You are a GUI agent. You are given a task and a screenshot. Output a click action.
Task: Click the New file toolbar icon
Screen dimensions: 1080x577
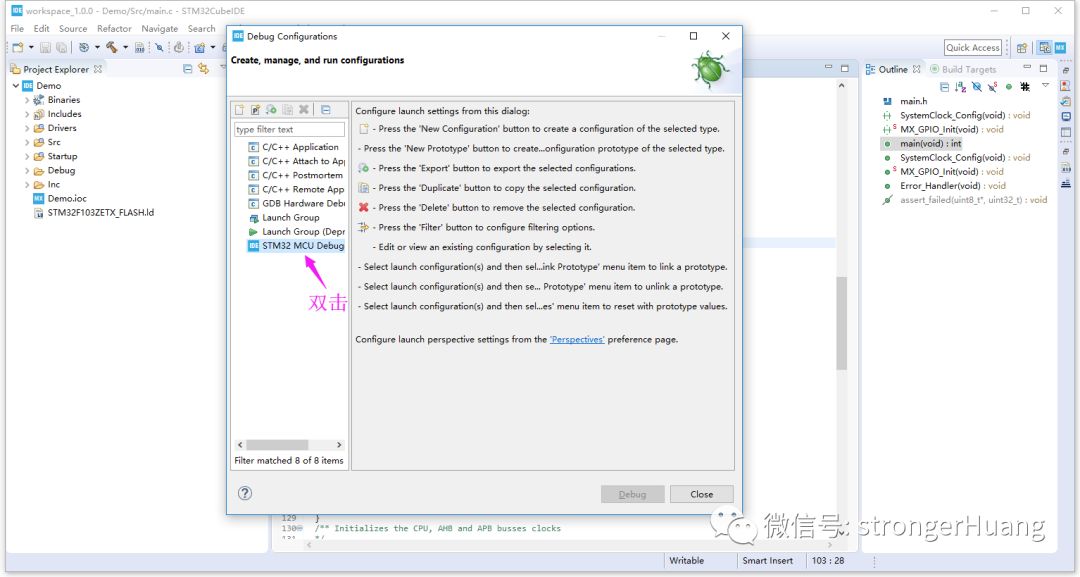(x=18, y=48)
